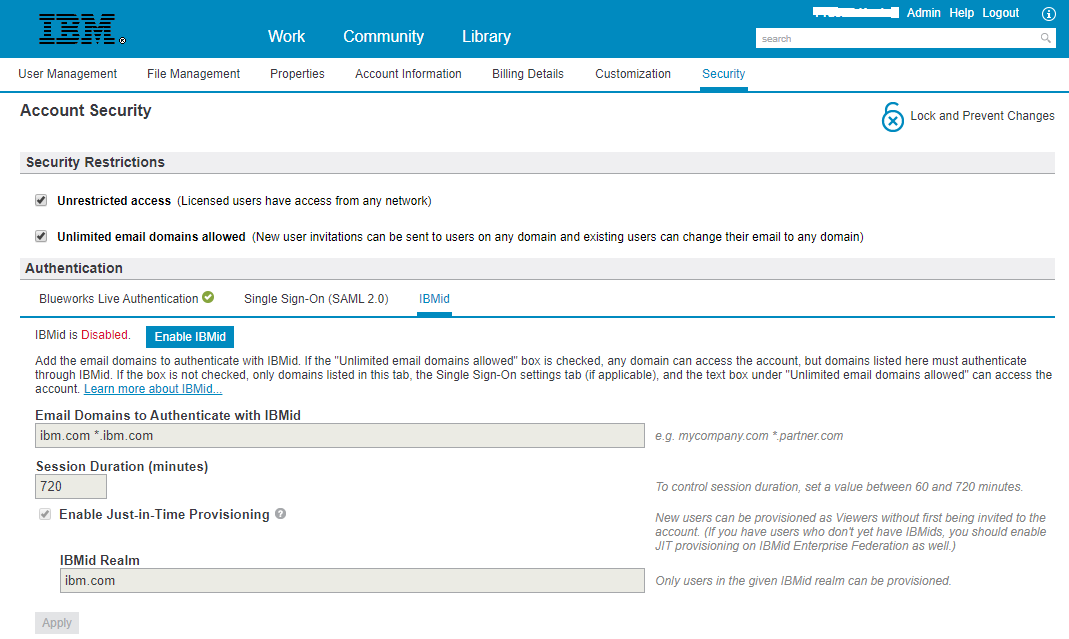
Task: Click the Admin link in header
Action: (x=923, y=13)
